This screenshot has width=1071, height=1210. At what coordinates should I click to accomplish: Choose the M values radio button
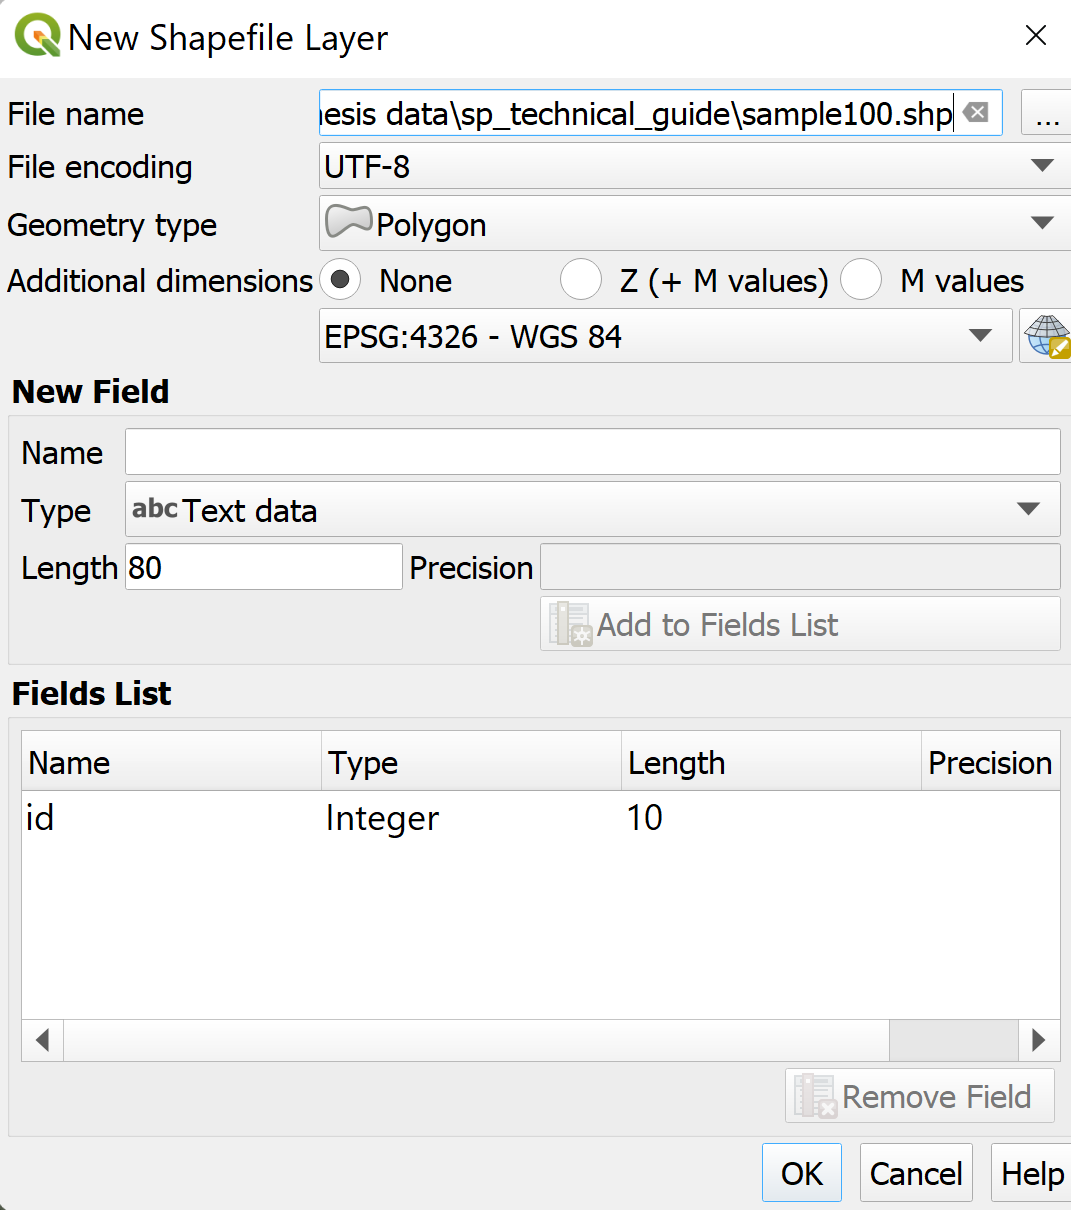(861, 281)
